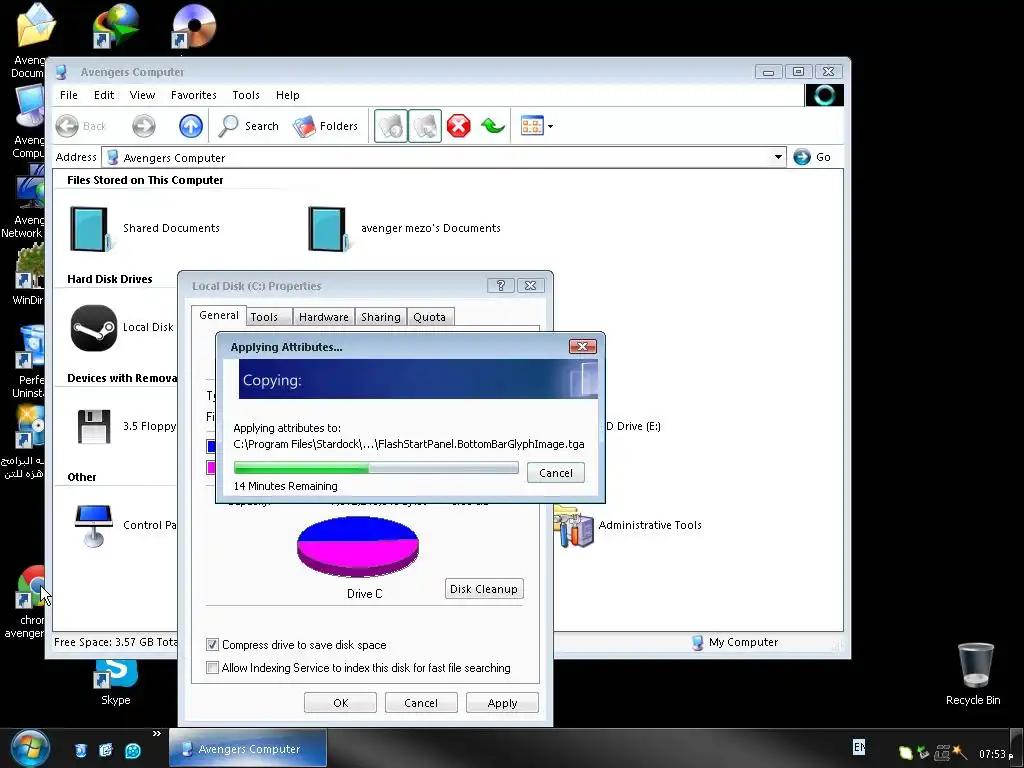This screenshot has height=768, width=1024.
Task: Select the Administrative Tools icon
Action: tap(575, 526)
